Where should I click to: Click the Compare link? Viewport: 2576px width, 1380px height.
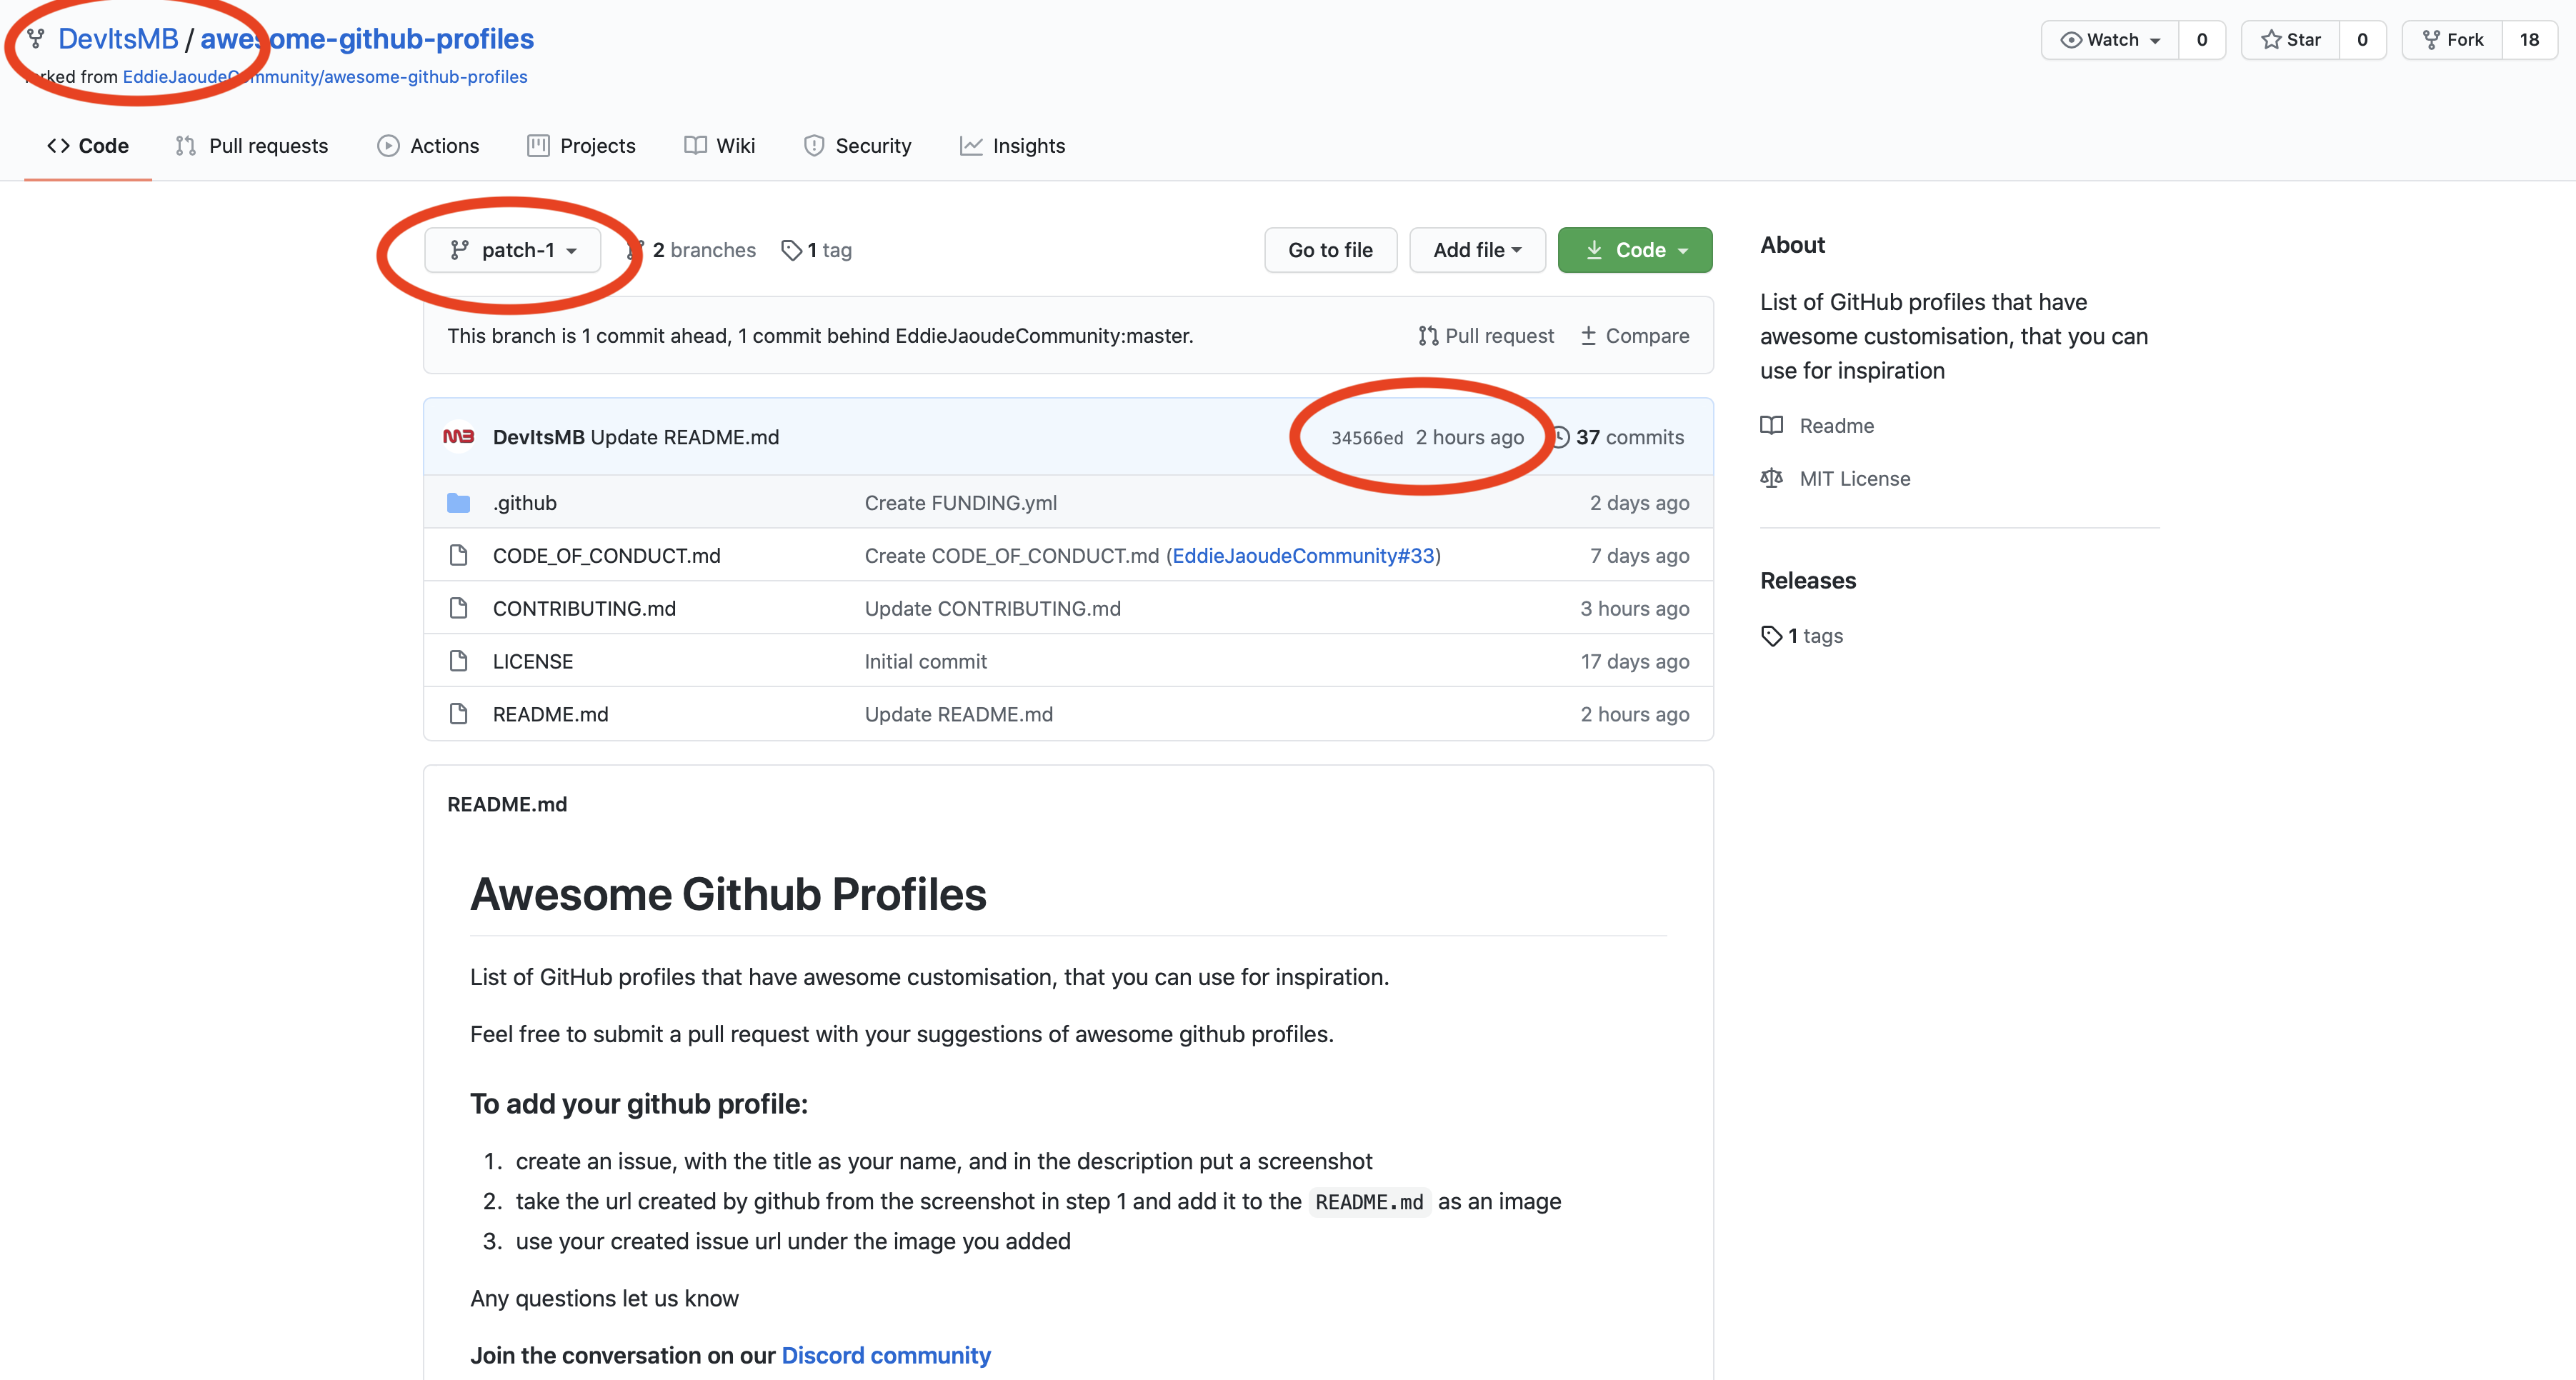1635,336
